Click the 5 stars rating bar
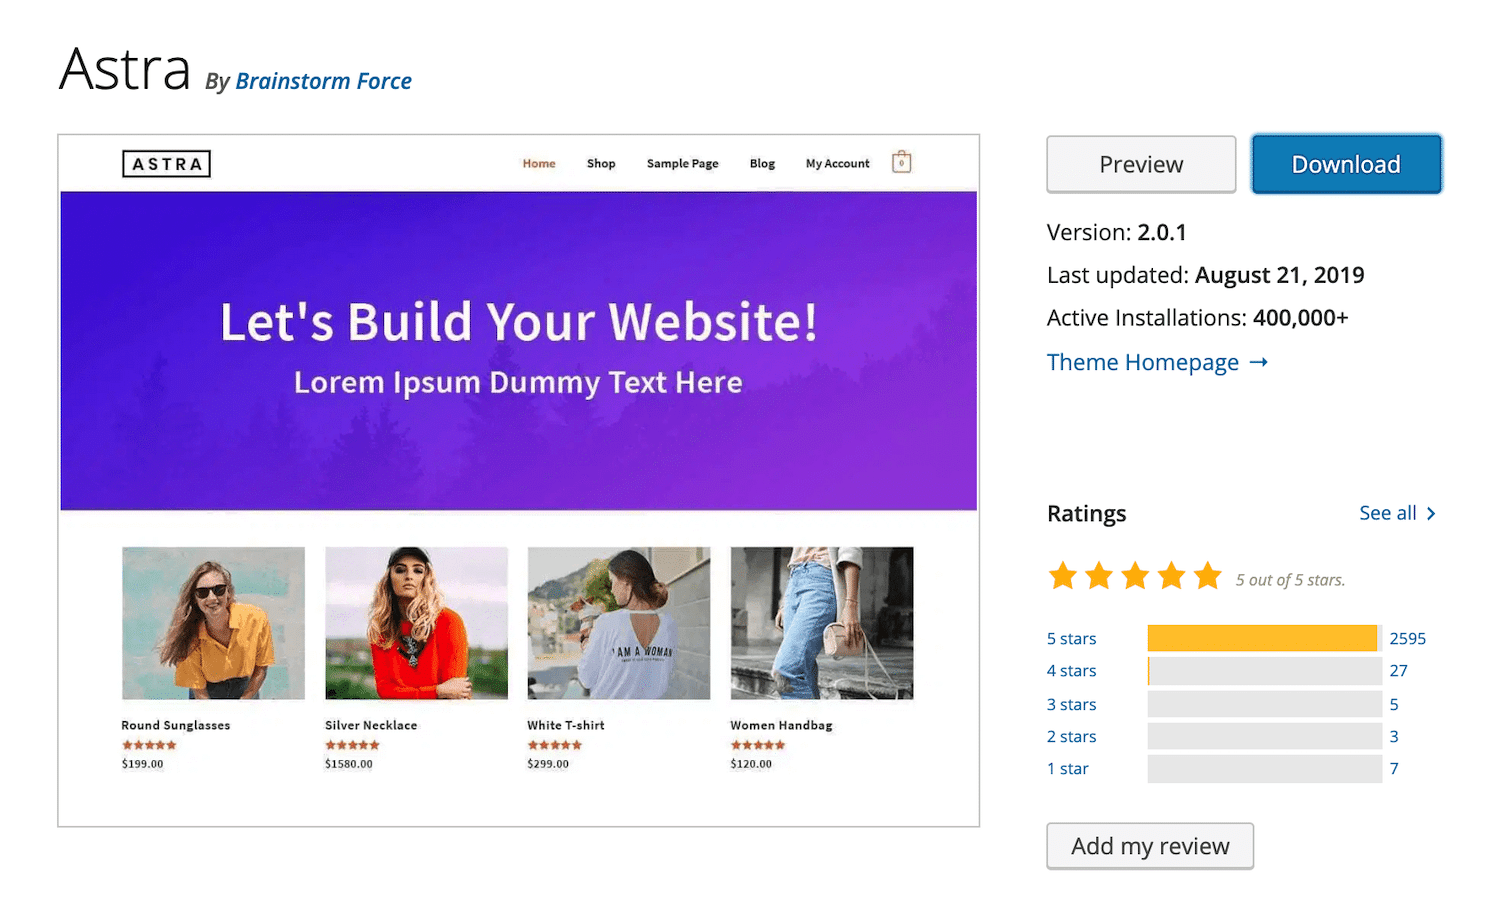Viewport: 1500px width, 906px height. (1264, 638)
